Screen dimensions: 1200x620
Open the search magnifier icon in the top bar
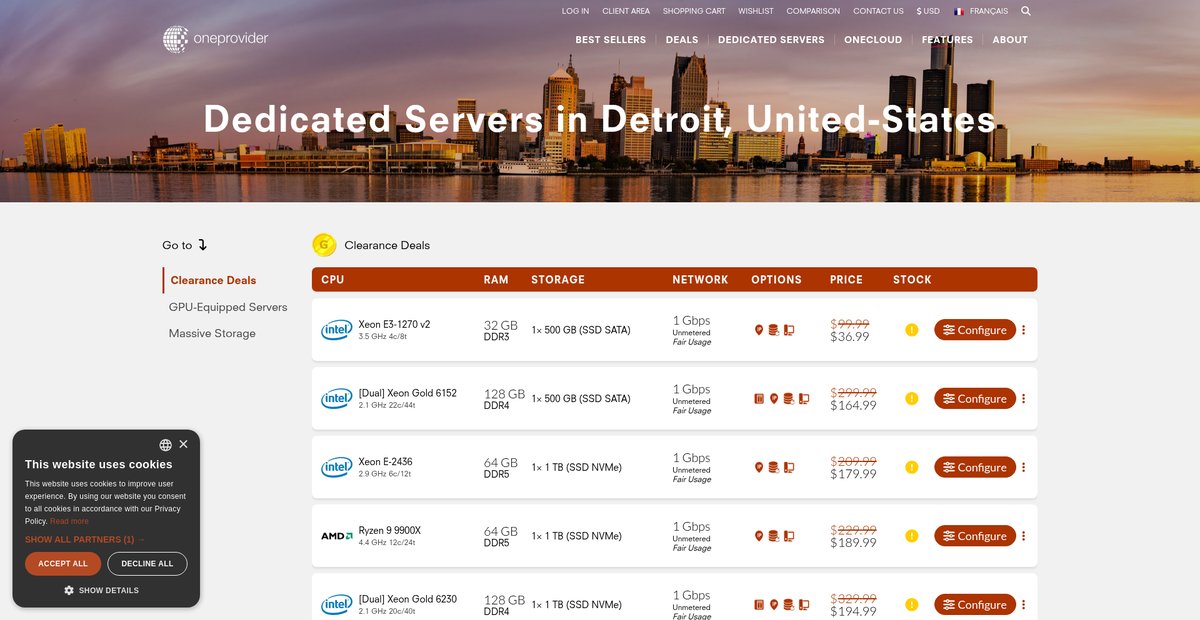(1026, 11)
